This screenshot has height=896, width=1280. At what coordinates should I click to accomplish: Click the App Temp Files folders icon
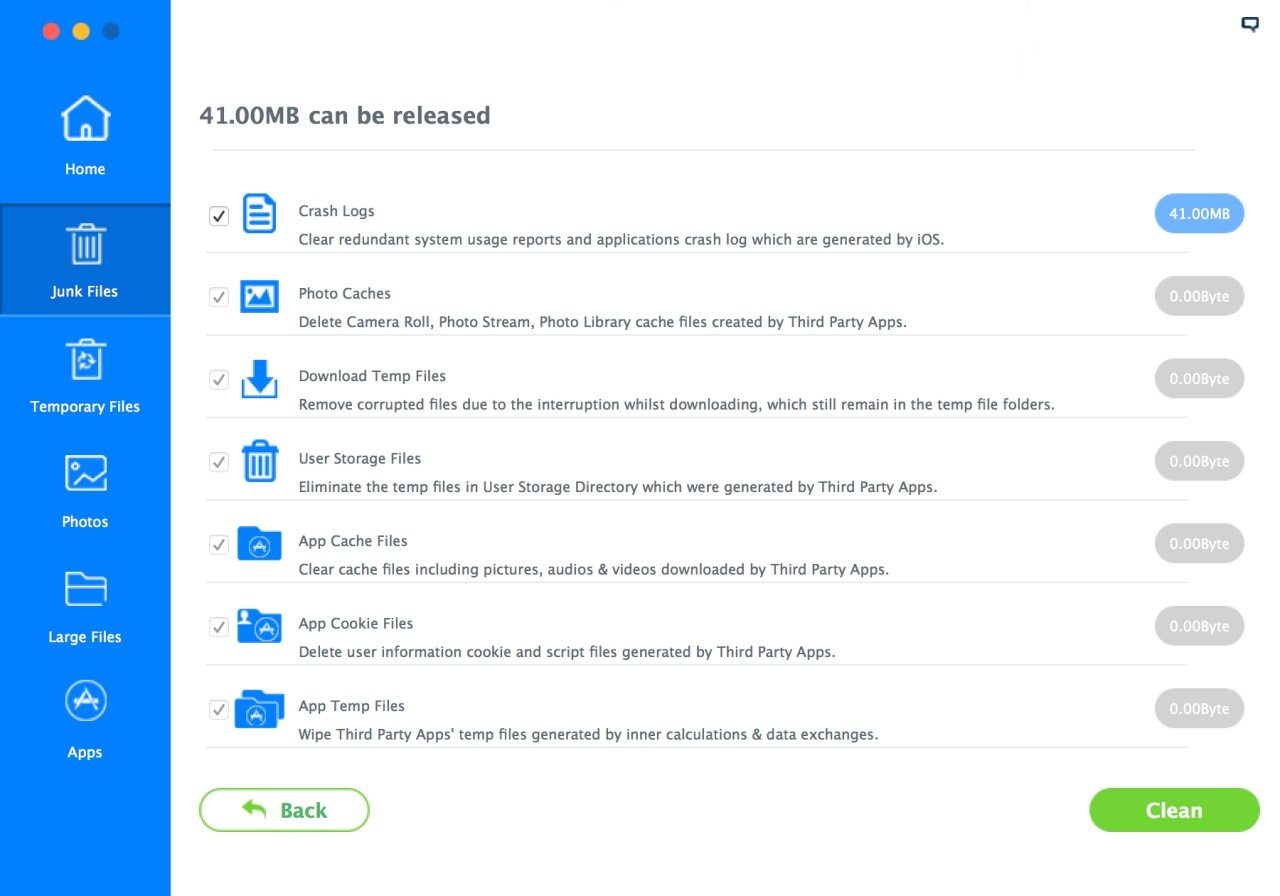click(260, 709)
